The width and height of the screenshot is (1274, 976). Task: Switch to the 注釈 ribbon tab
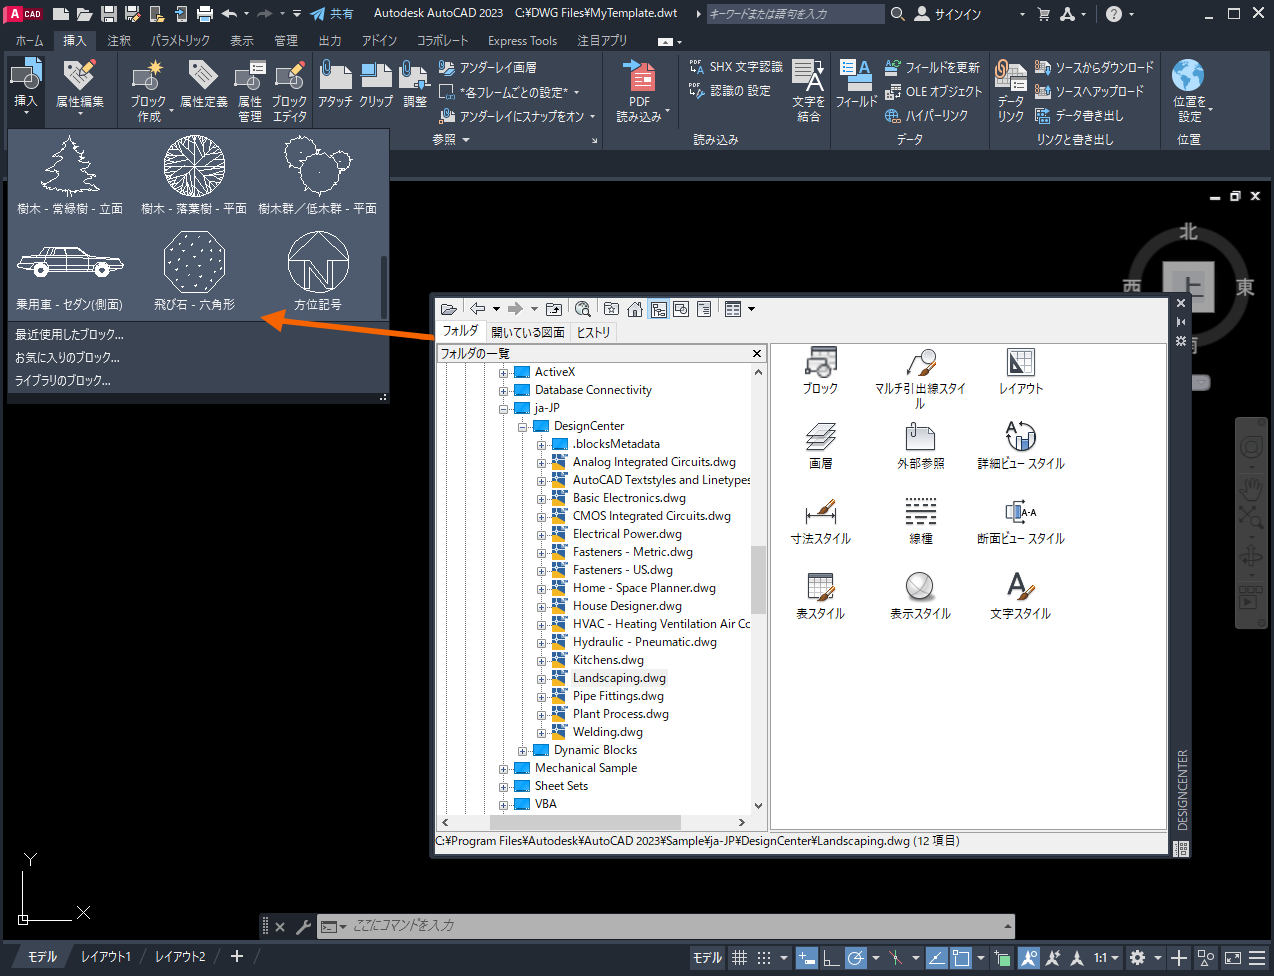119,41
